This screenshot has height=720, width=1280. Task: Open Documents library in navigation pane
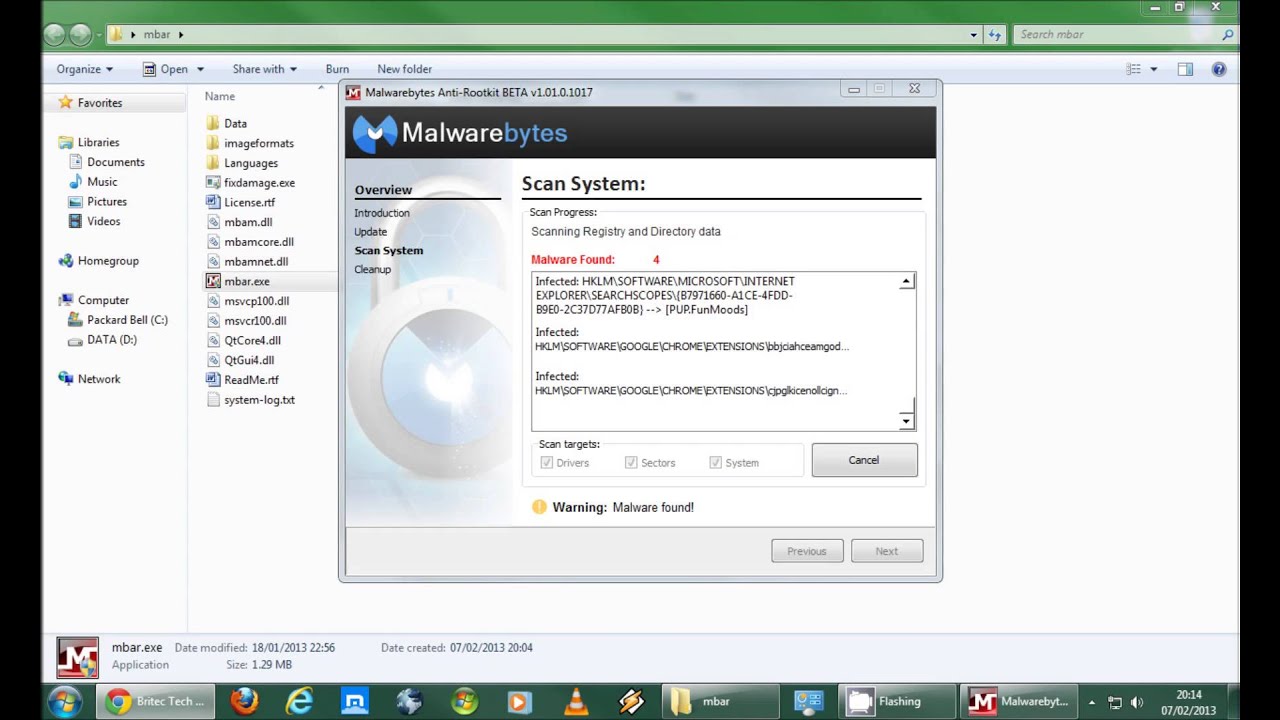coord(115,162)
